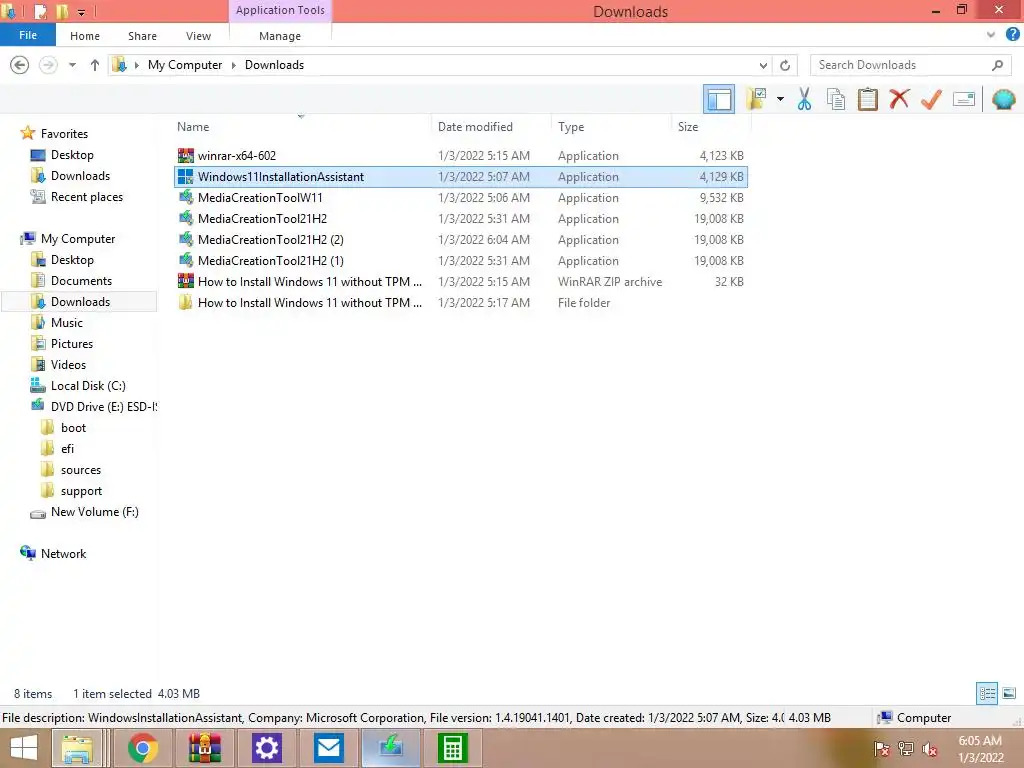Open Network in the navigation pane
The image size is (1024, 768).
coord(63,554)
